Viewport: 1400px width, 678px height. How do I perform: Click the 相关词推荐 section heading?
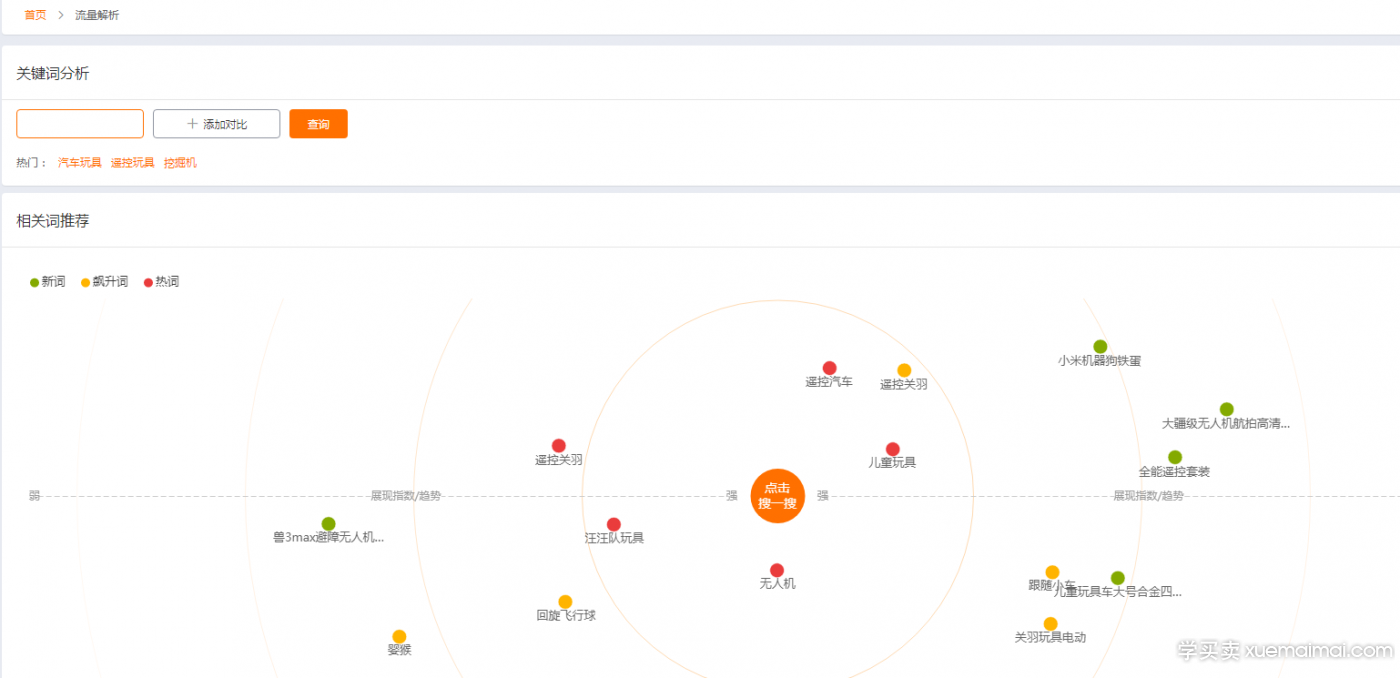coord(53,221)
